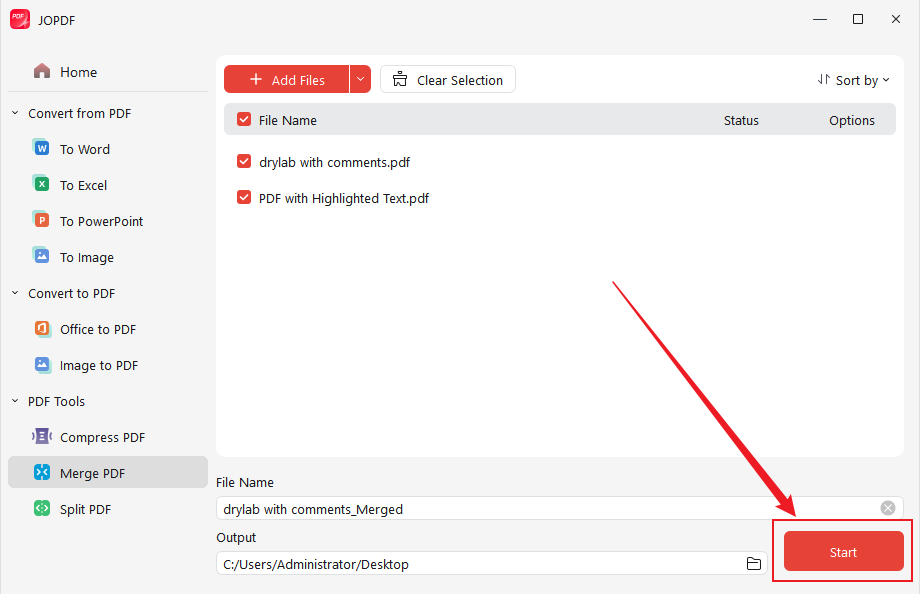
Task: Uncheck drylab with comments.pdf
Action: pos(244,162)
